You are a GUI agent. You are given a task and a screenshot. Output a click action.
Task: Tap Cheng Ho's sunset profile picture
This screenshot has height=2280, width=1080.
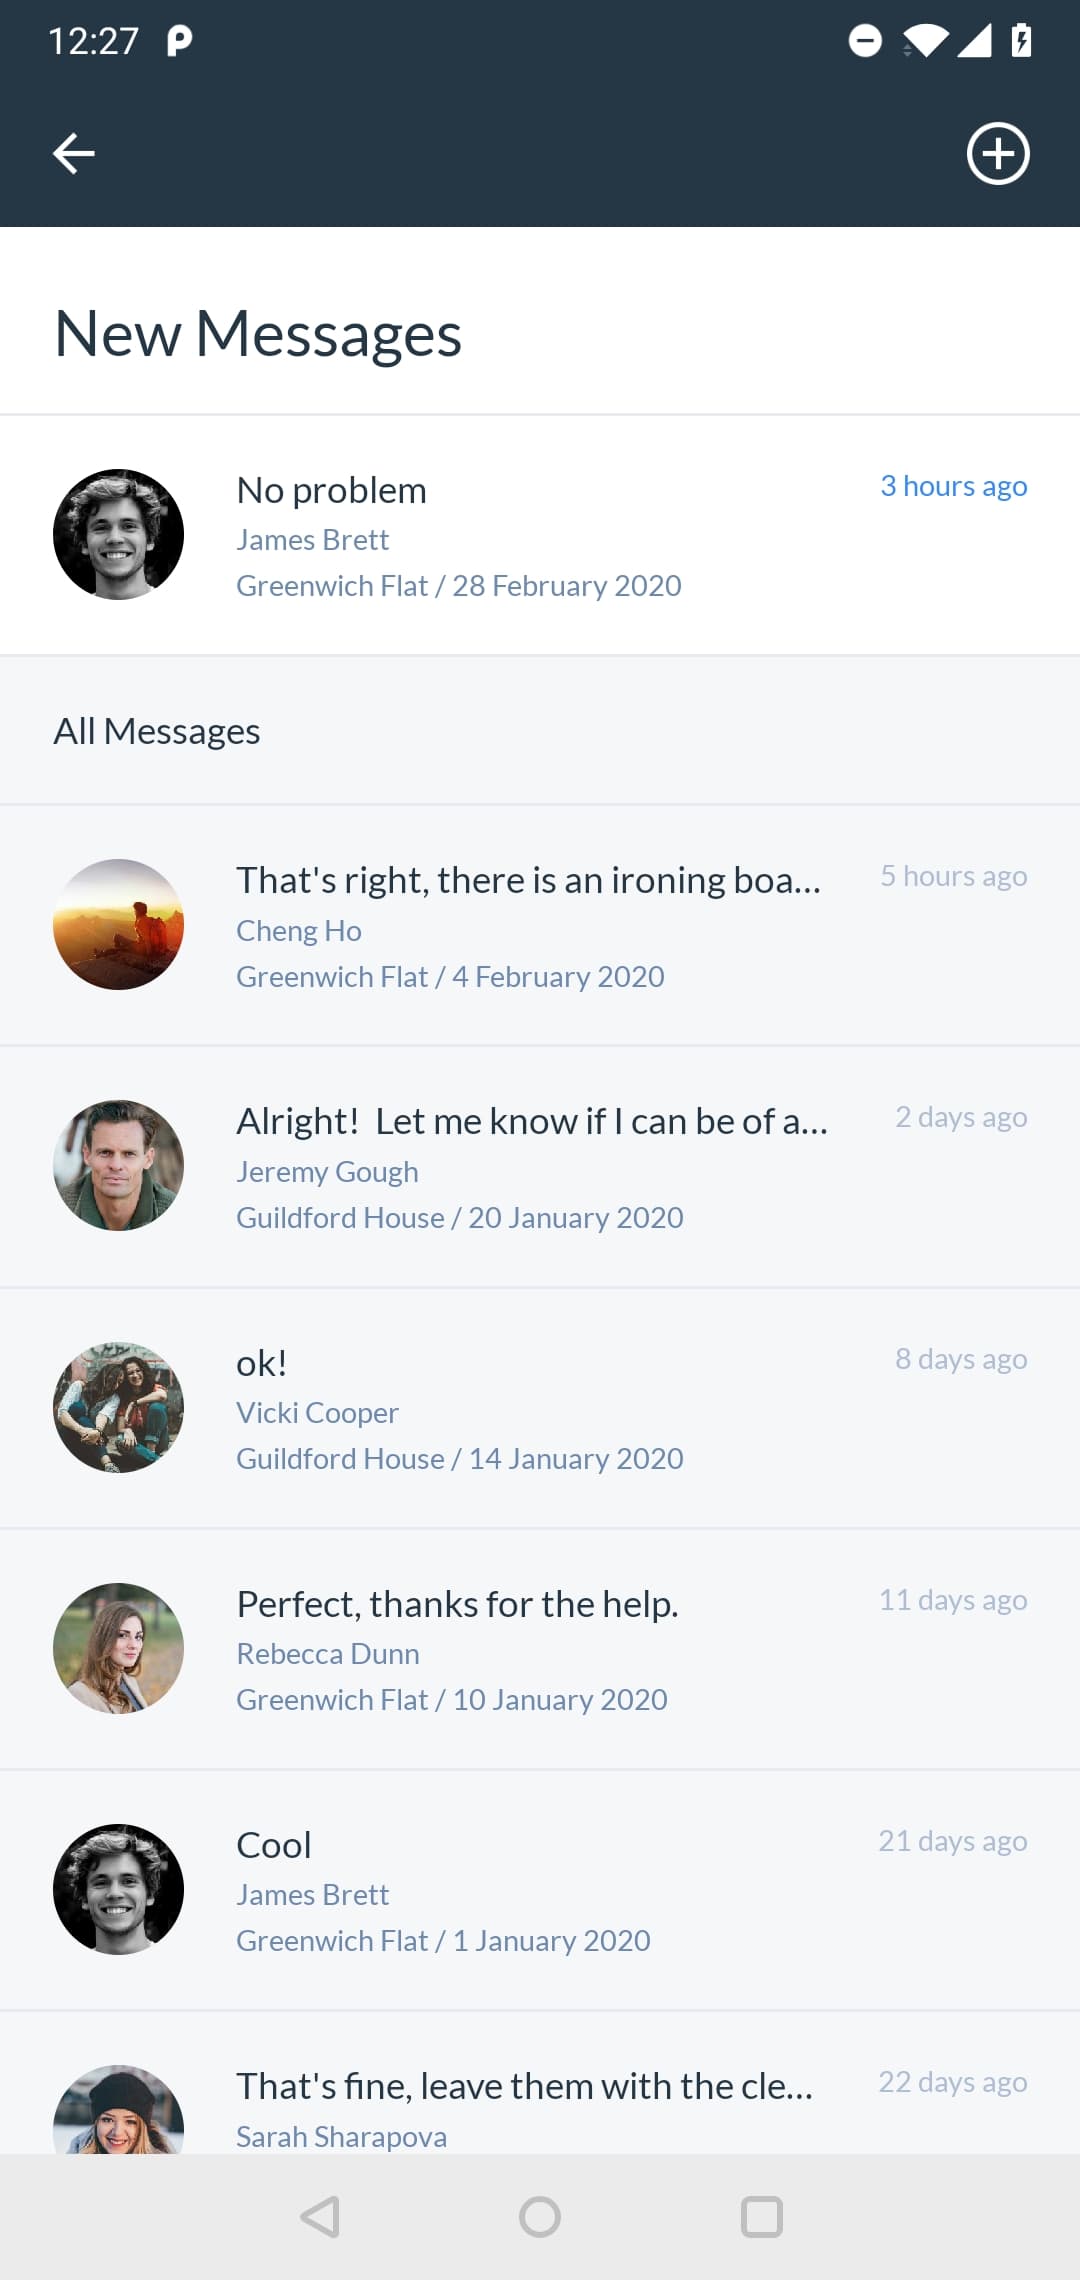click(x=118, y=924)
